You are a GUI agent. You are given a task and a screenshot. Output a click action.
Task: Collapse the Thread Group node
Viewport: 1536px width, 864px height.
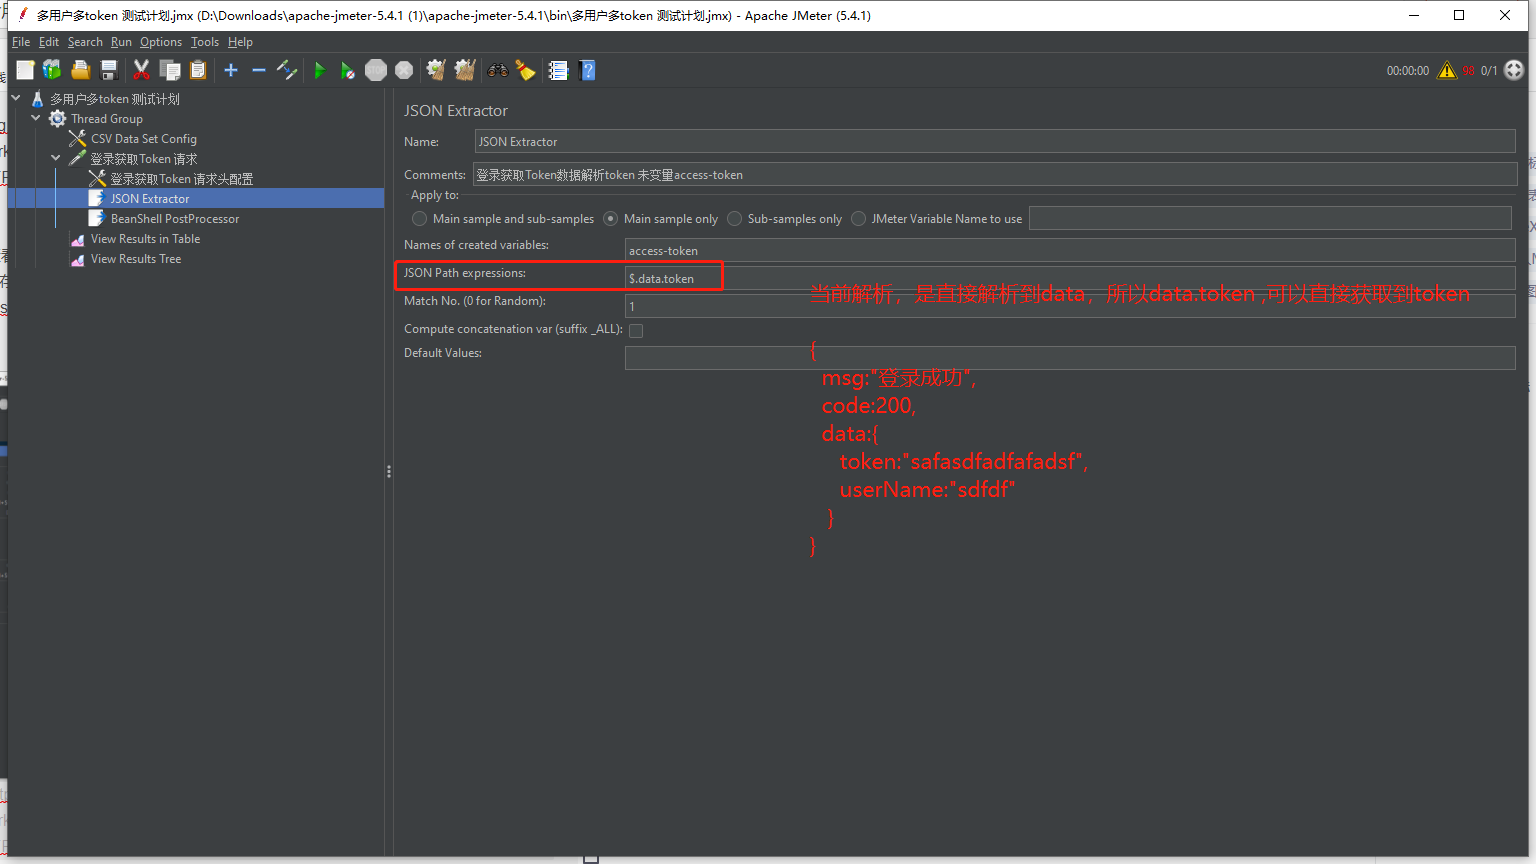pos(36,118)
